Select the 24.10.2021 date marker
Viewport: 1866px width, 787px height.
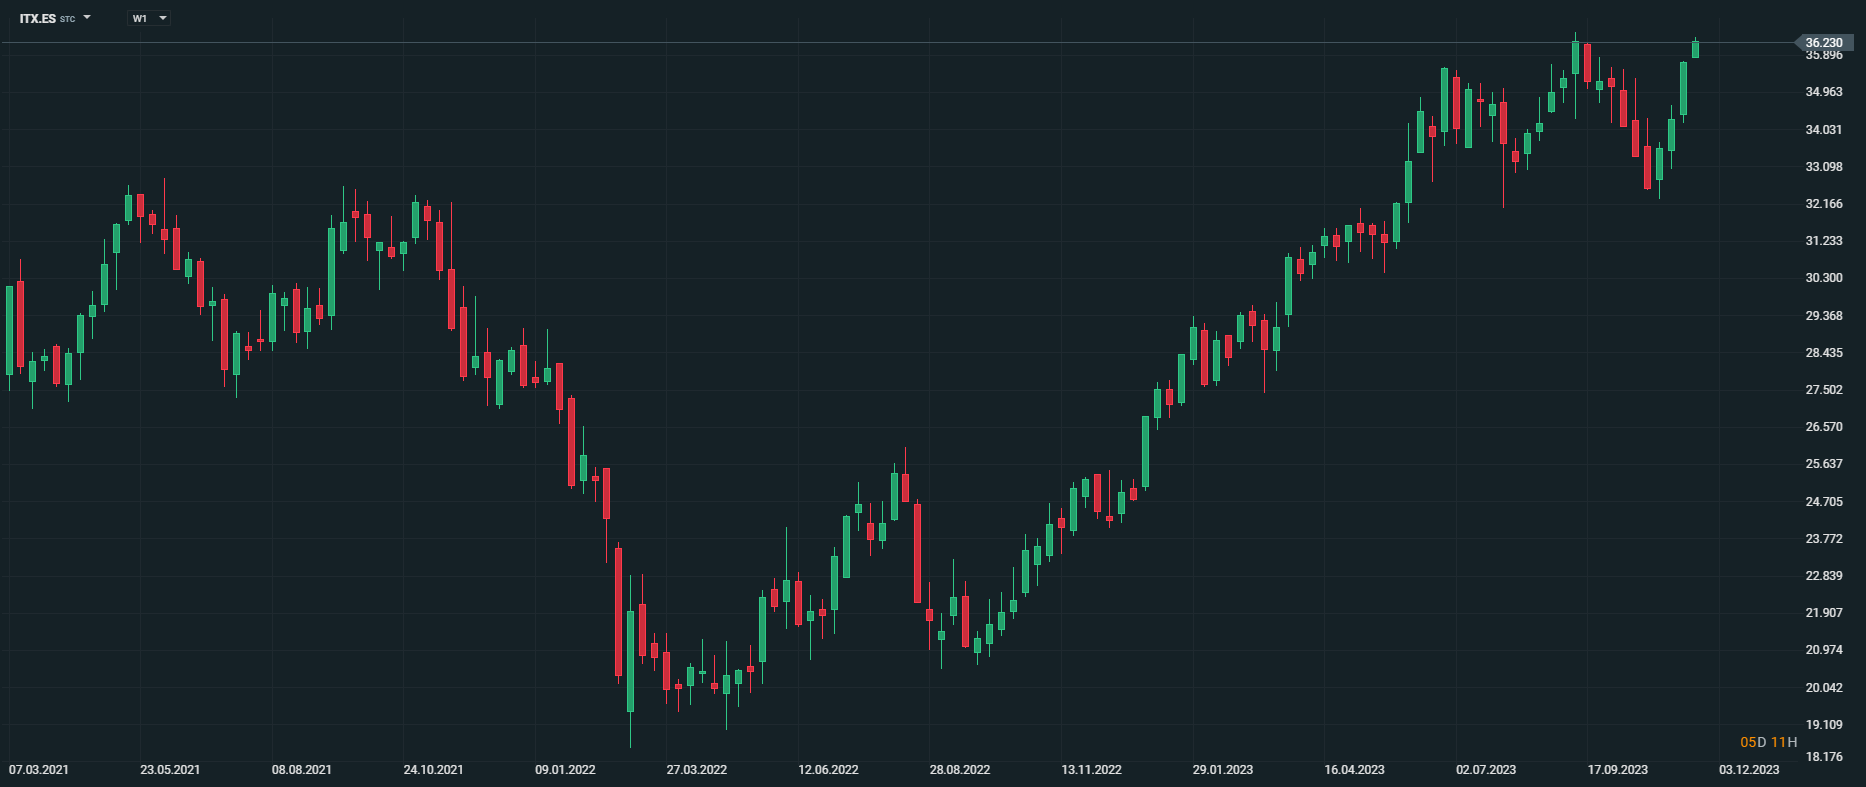tap(433, 770)
